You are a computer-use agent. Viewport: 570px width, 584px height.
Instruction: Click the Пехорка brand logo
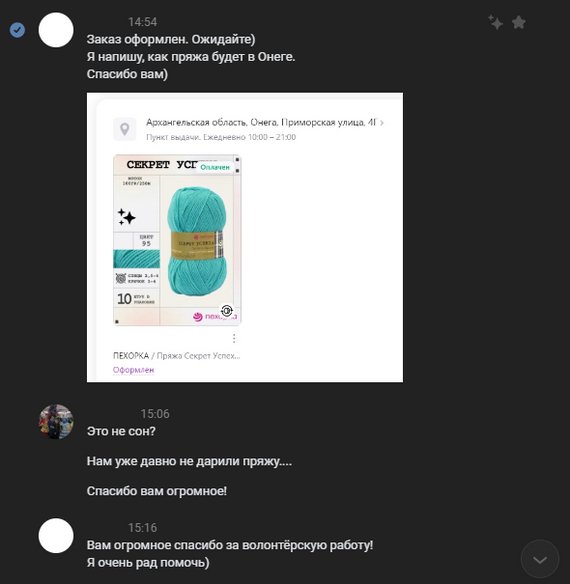tap(215, 317)
